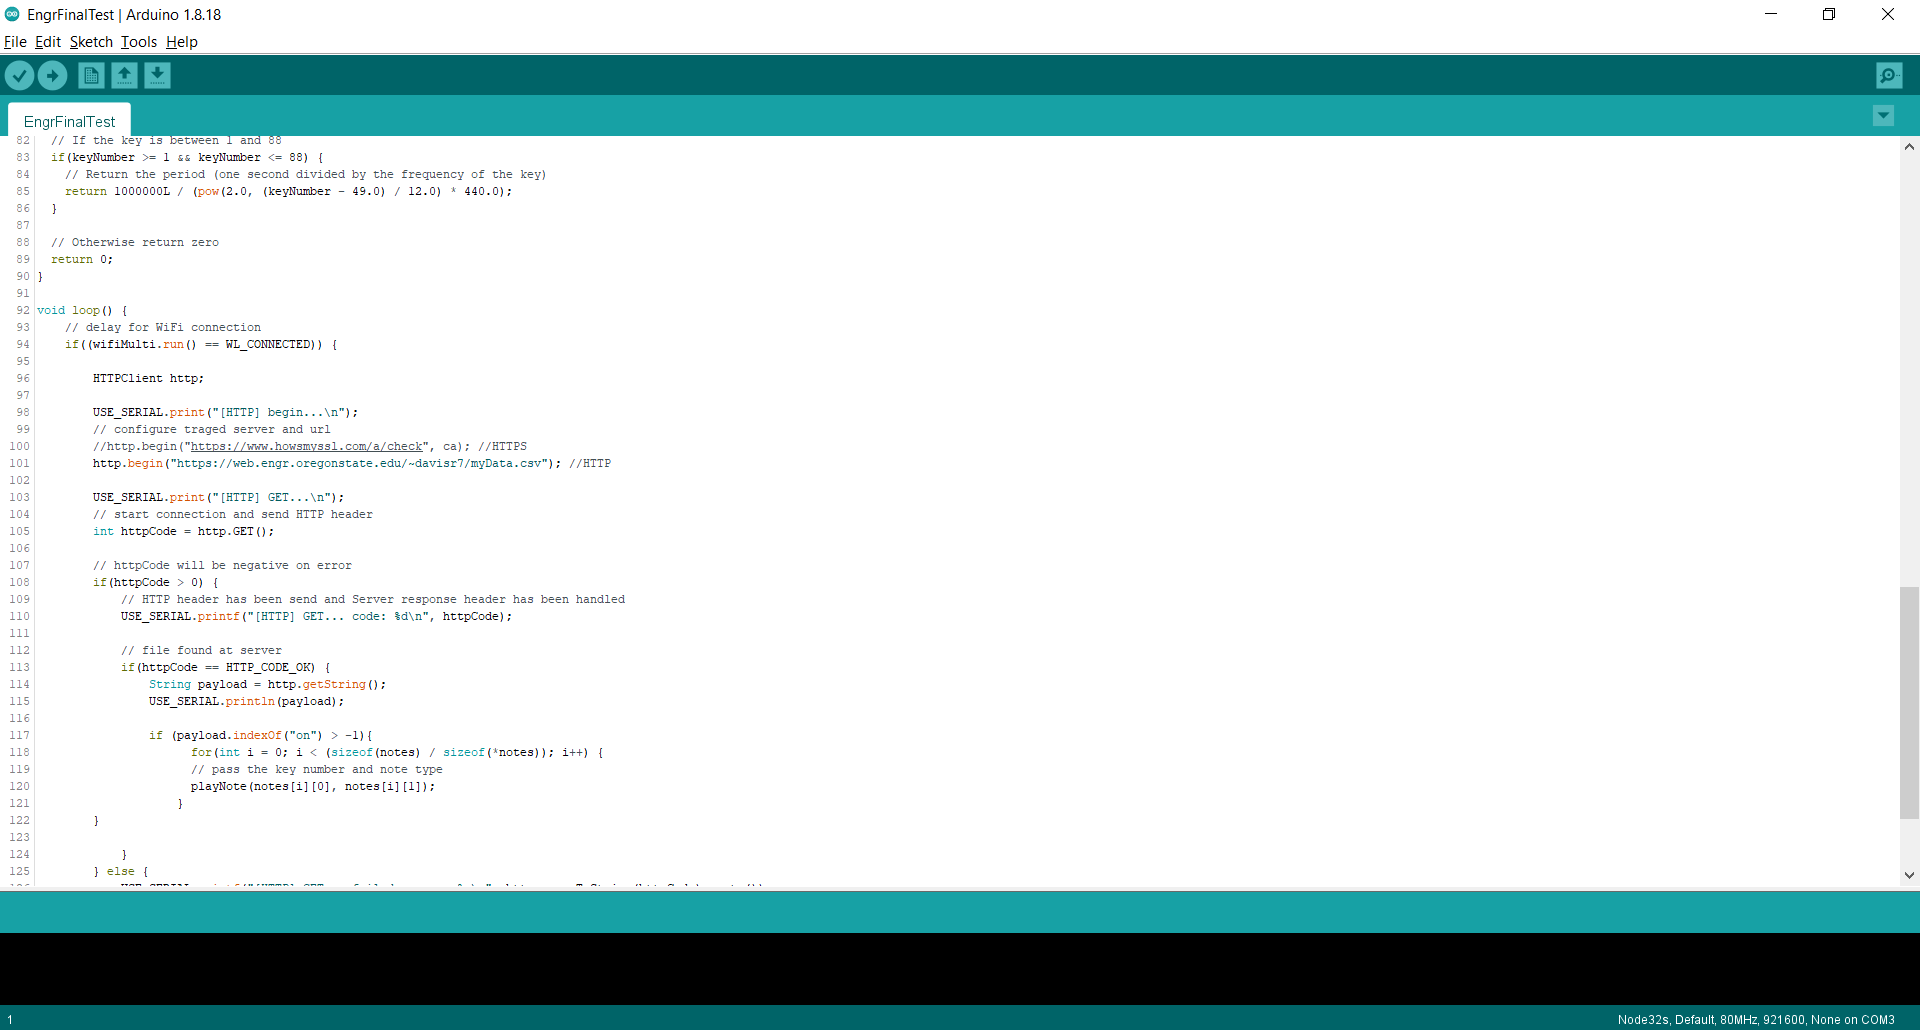Open a sketch using the Open icon
1920x1030 pixels.
(124, 75)
